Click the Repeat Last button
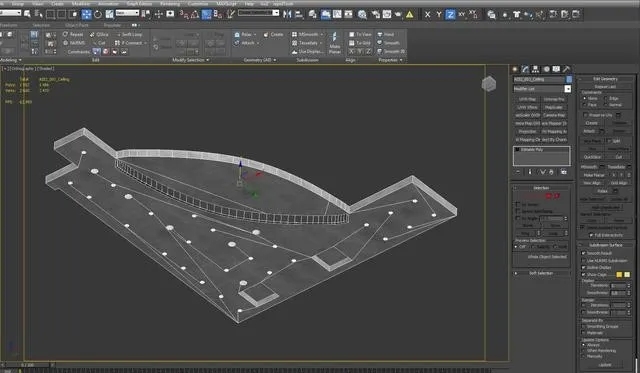Image resolution: width=640 pixels, height=373 pixels. point(606,87)
